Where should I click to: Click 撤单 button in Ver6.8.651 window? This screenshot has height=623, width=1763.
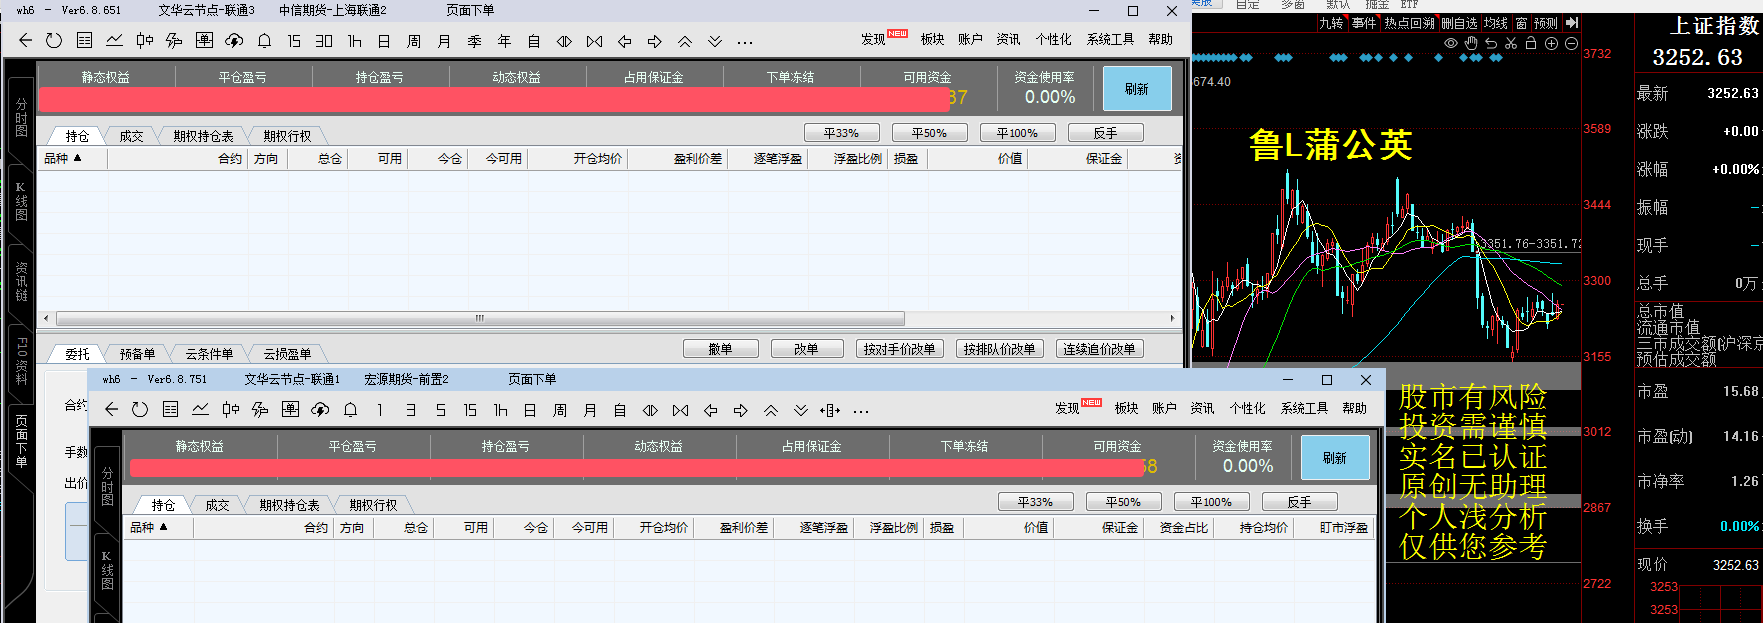[x=720, y=349]
